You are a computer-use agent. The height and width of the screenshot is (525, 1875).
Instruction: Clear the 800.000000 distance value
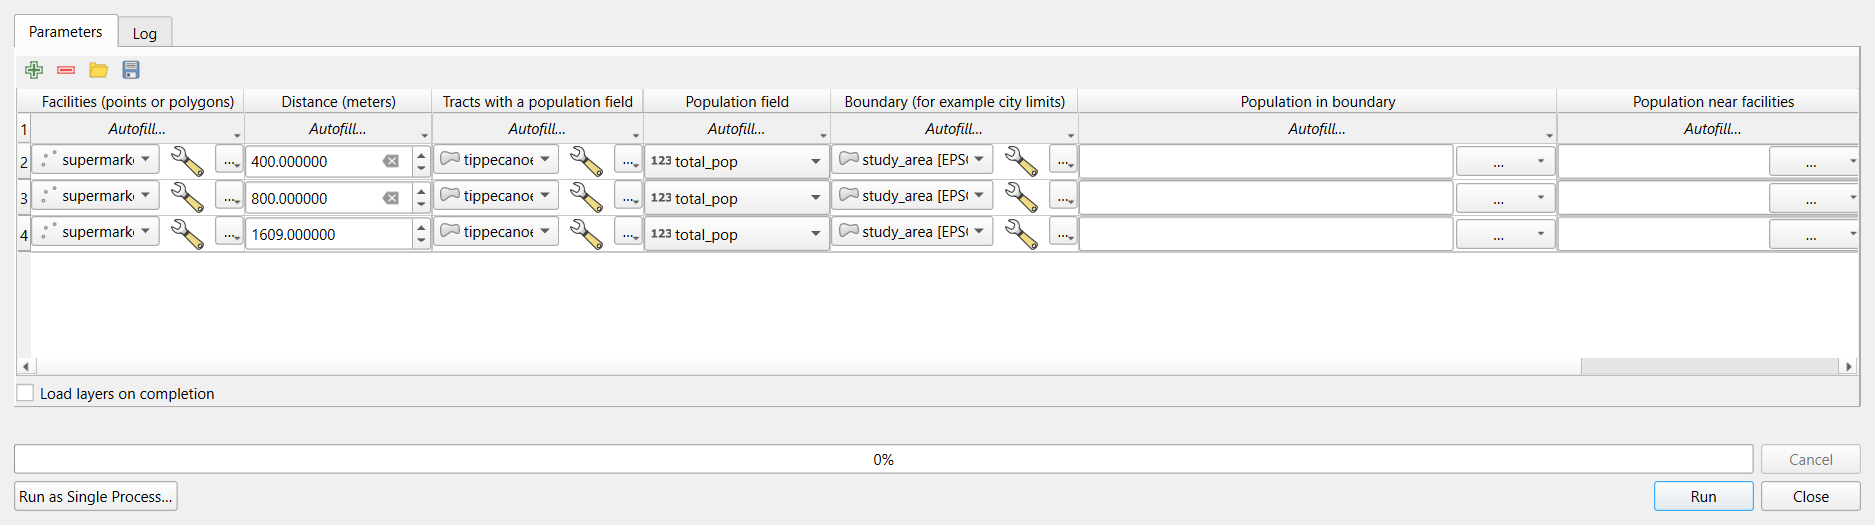pos(391,198)
